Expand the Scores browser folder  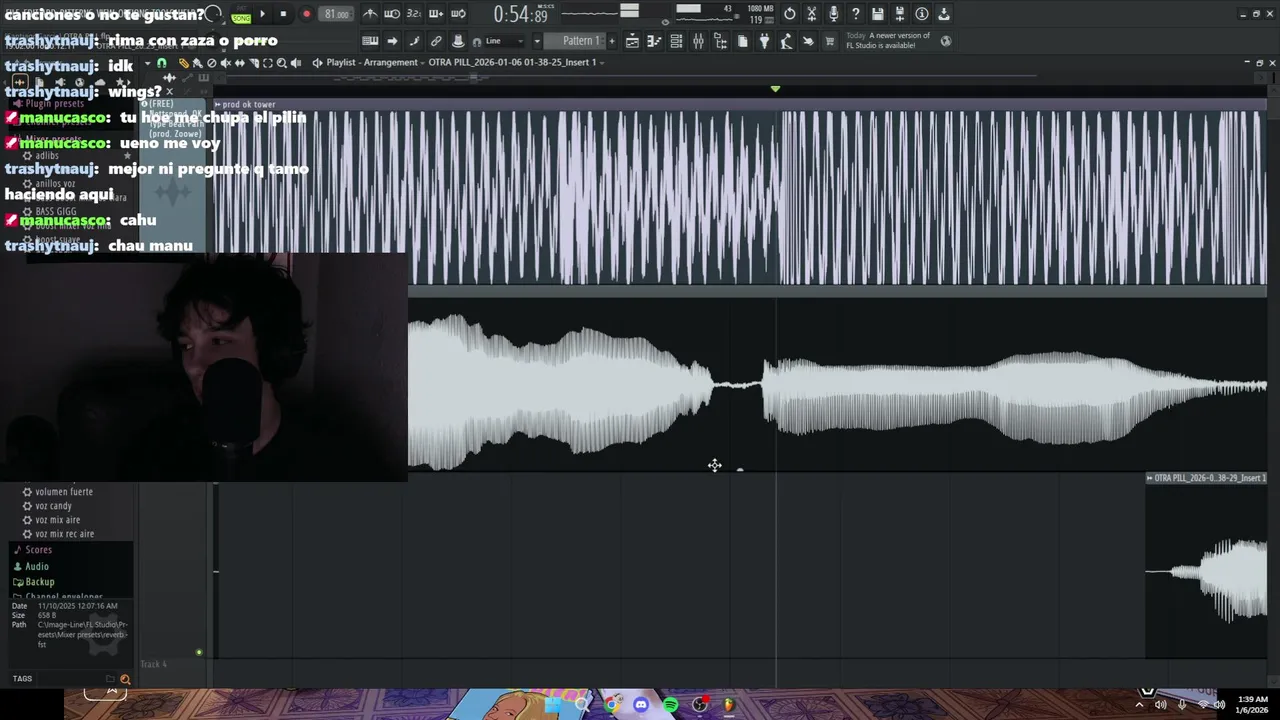tap(38, 549)
